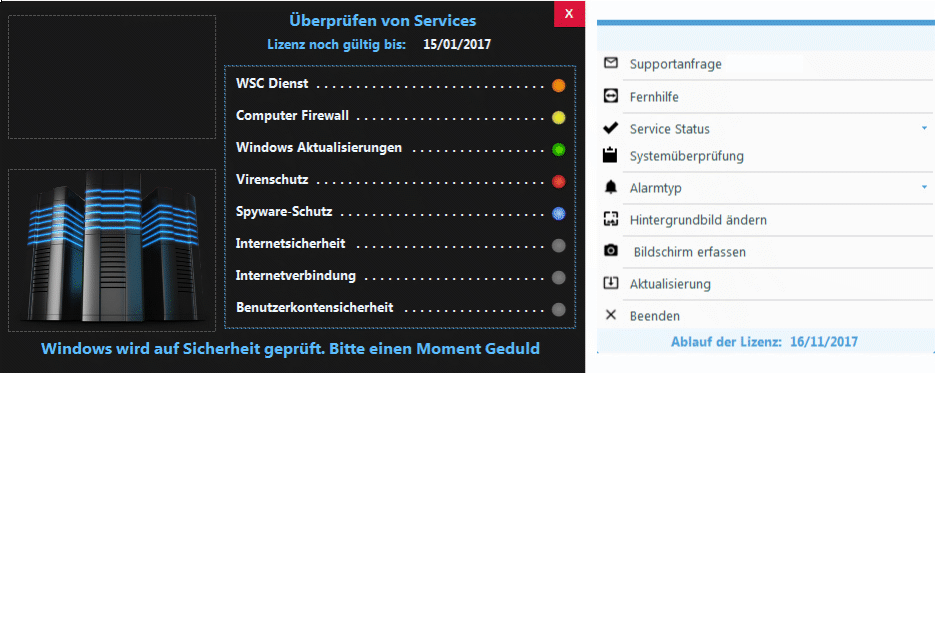Click the Systemüberprüfung clipboard icon
The image size is (935, 620).
coord(611,155)
